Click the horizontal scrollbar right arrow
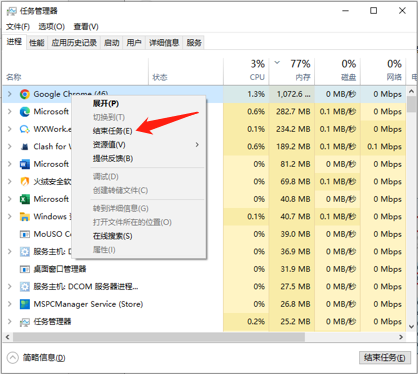Screen dimensions: 418x374 (401, 337)
